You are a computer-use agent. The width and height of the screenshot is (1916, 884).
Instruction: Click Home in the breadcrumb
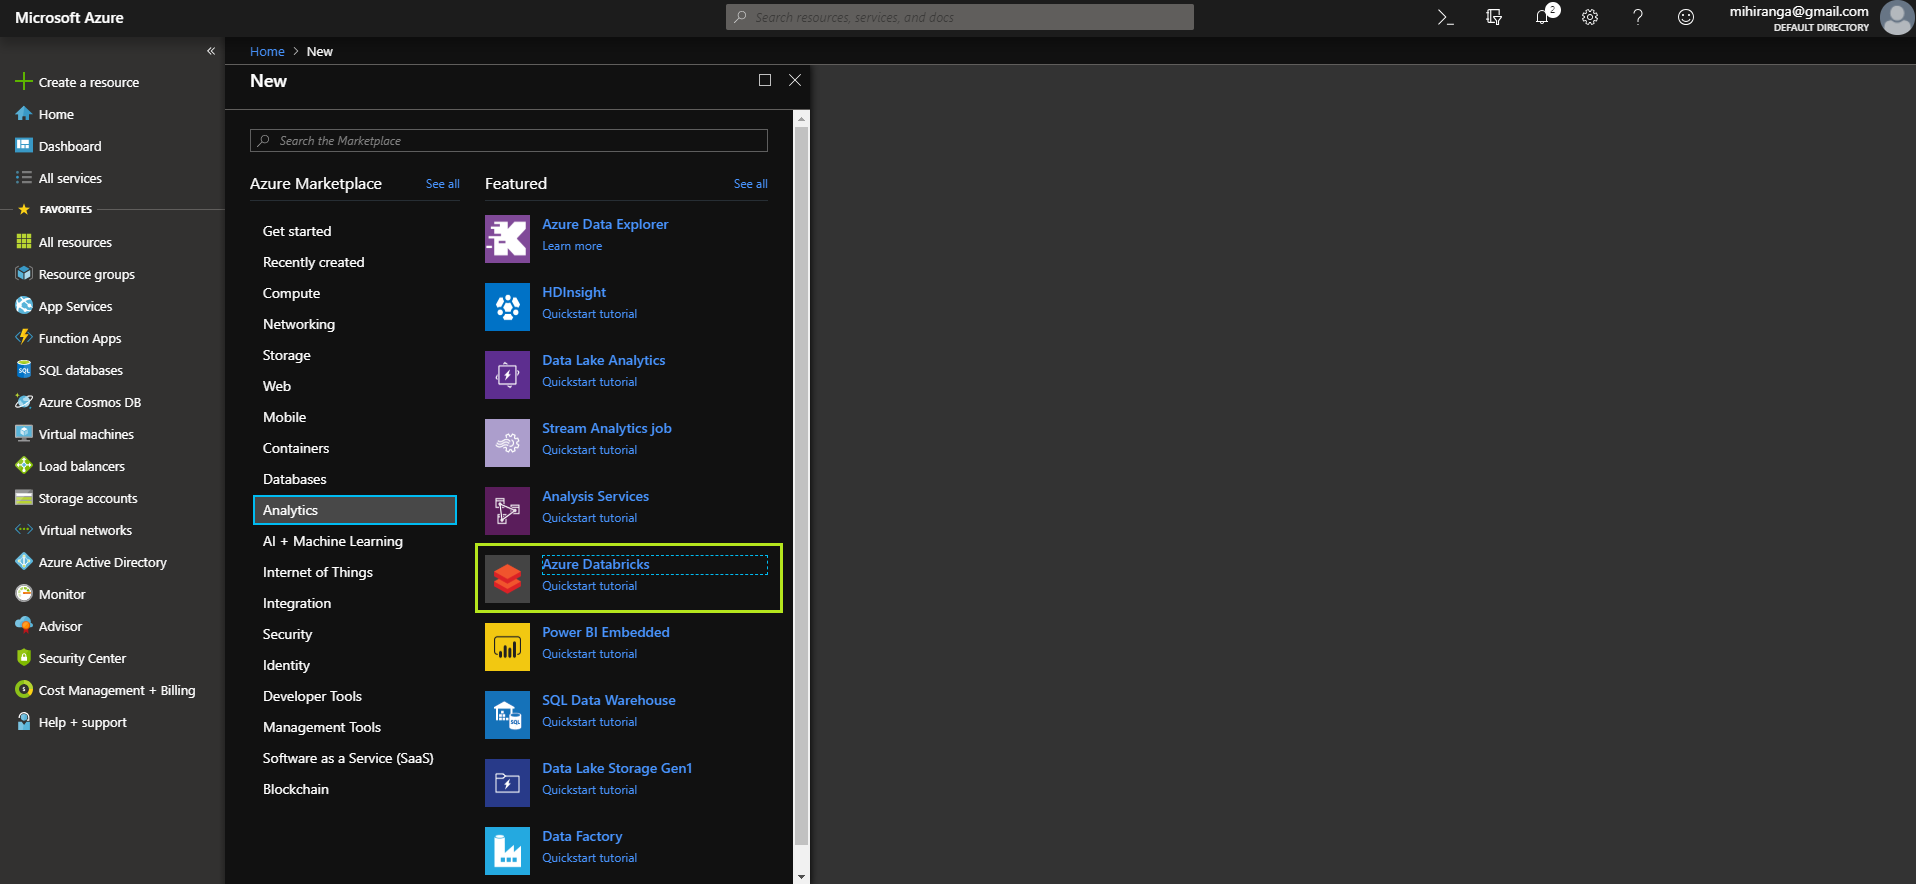[267, 51]
